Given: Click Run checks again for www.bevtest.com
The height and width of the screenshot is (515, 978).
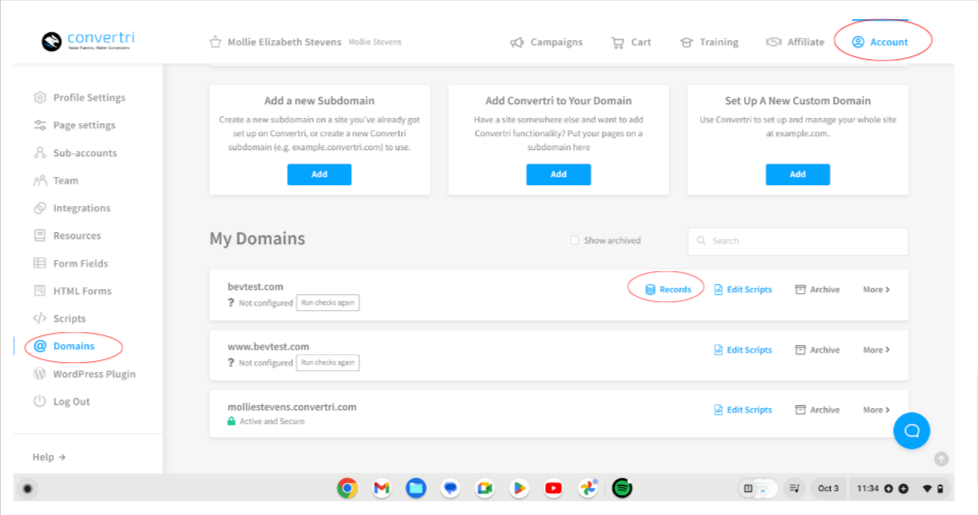Looking at the screenshot, I should [x=327, y=362].
